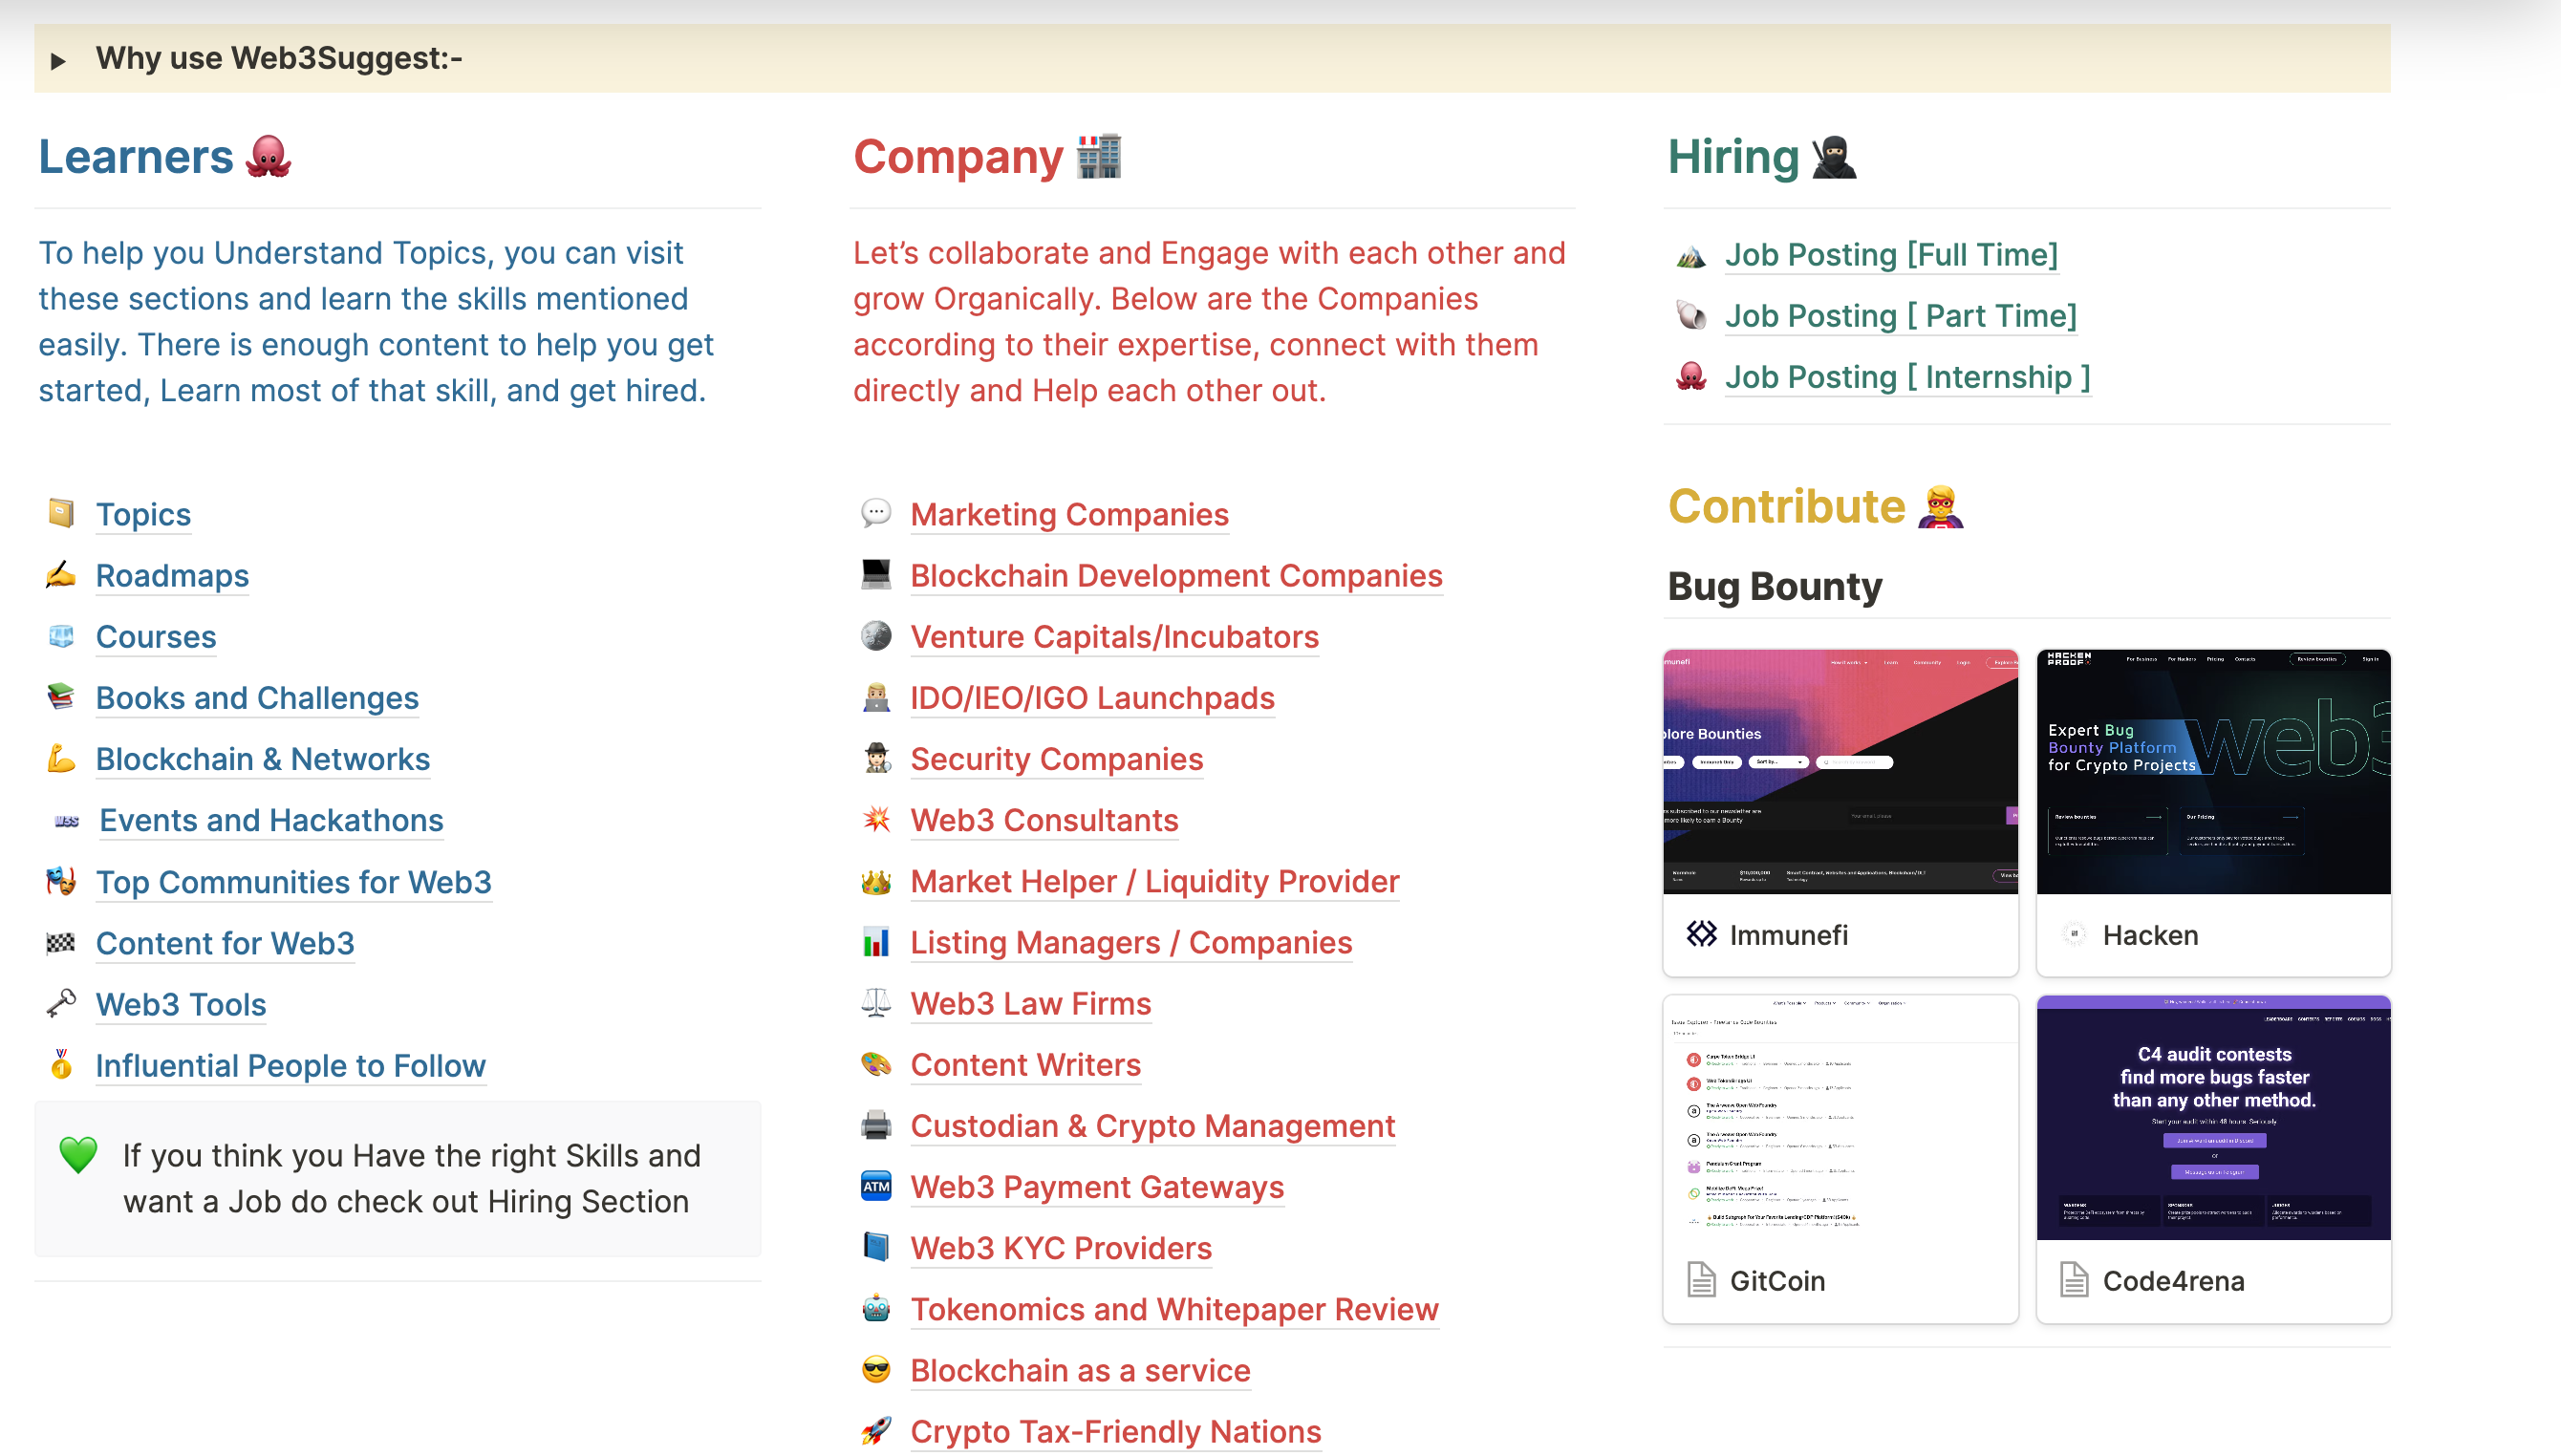
Task: Open Top Communities for Web3 link
Action: tap(294, 882)
